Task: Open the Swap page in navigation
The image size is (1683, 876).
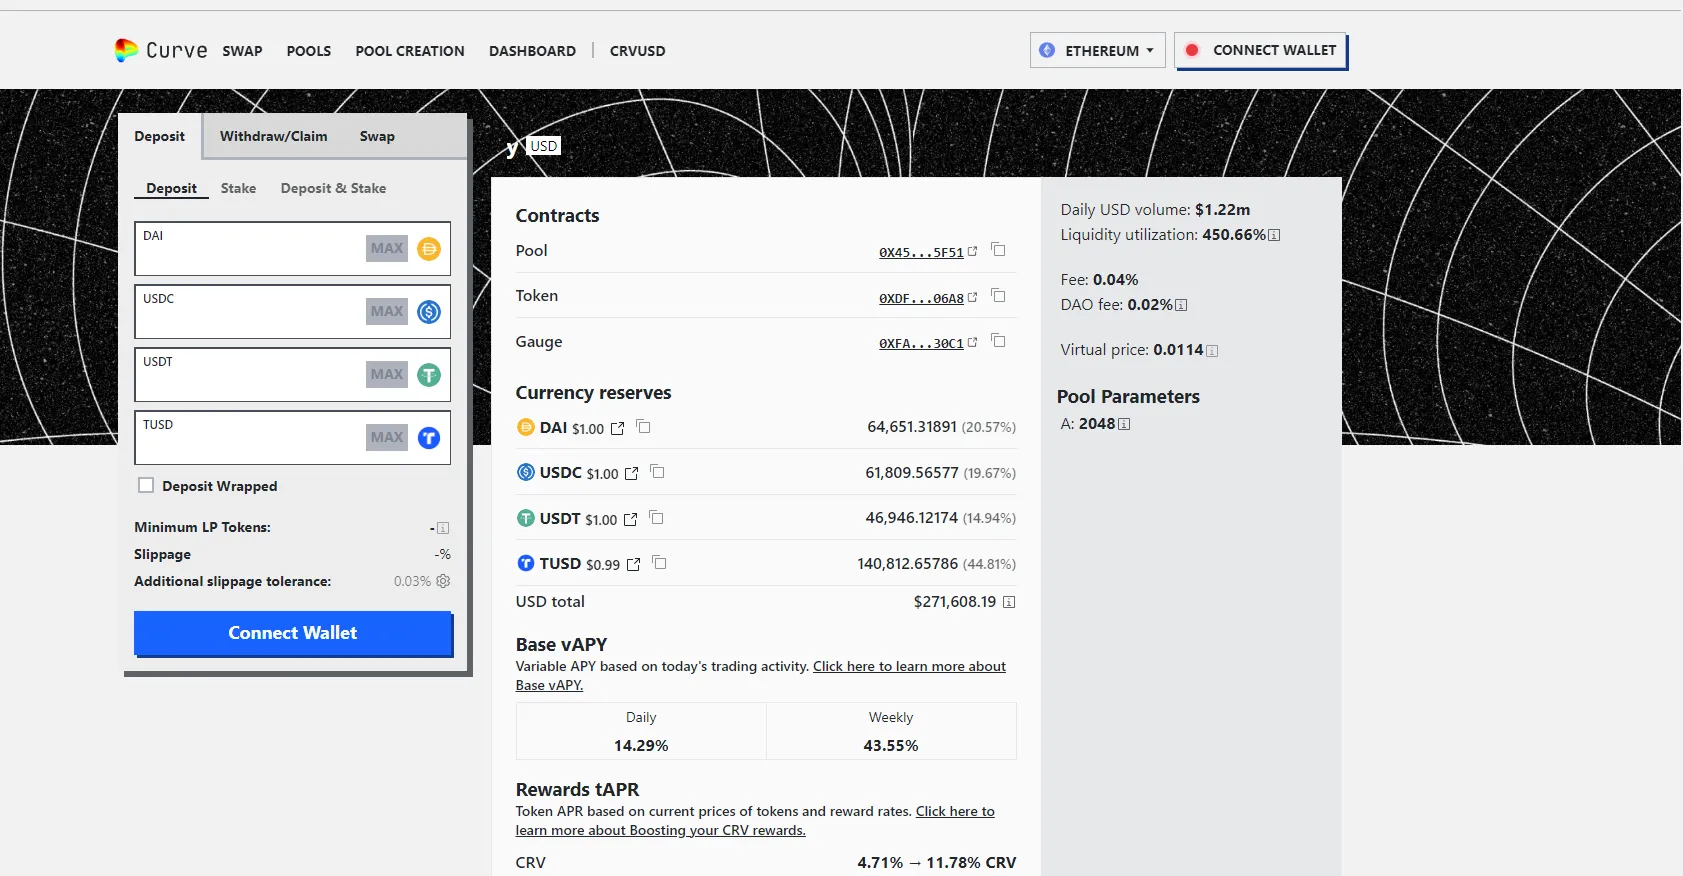Action: coord(242,51)
